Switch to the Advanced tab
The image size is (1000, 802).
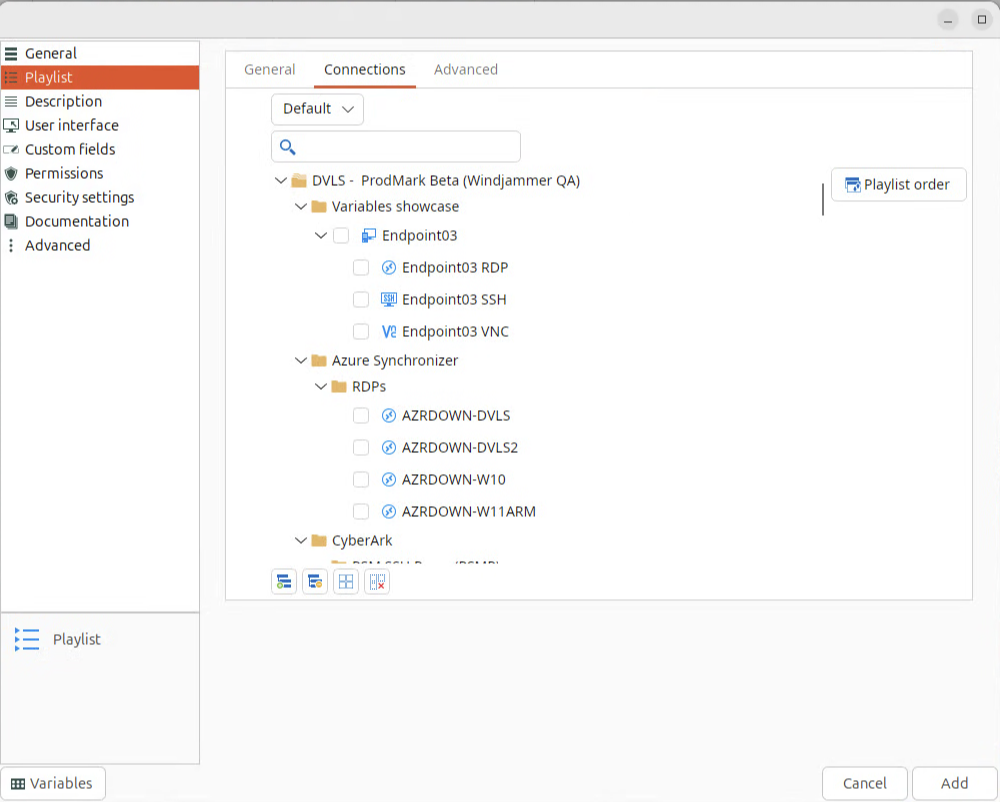(465, 70)
